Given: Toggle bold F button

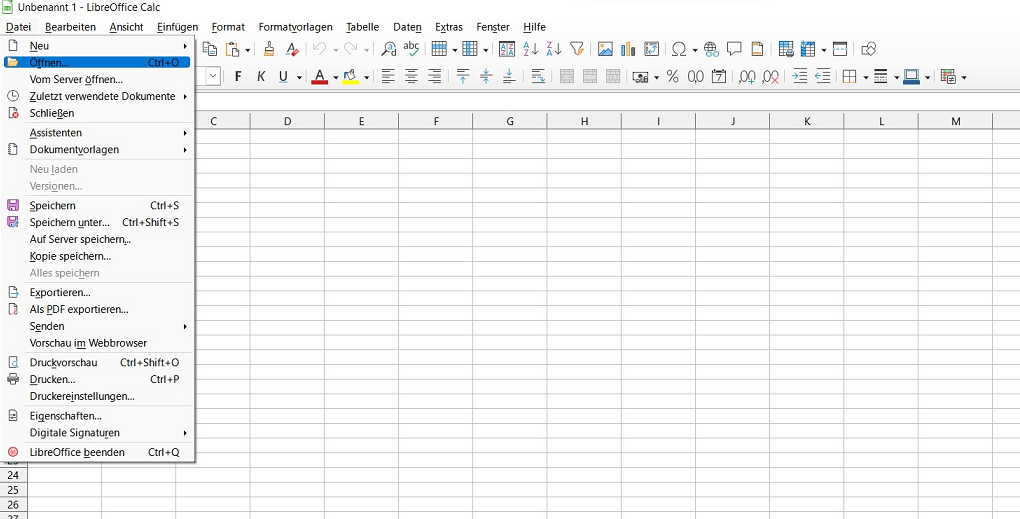Looking at the screenshot, I should tap(238, 77).
